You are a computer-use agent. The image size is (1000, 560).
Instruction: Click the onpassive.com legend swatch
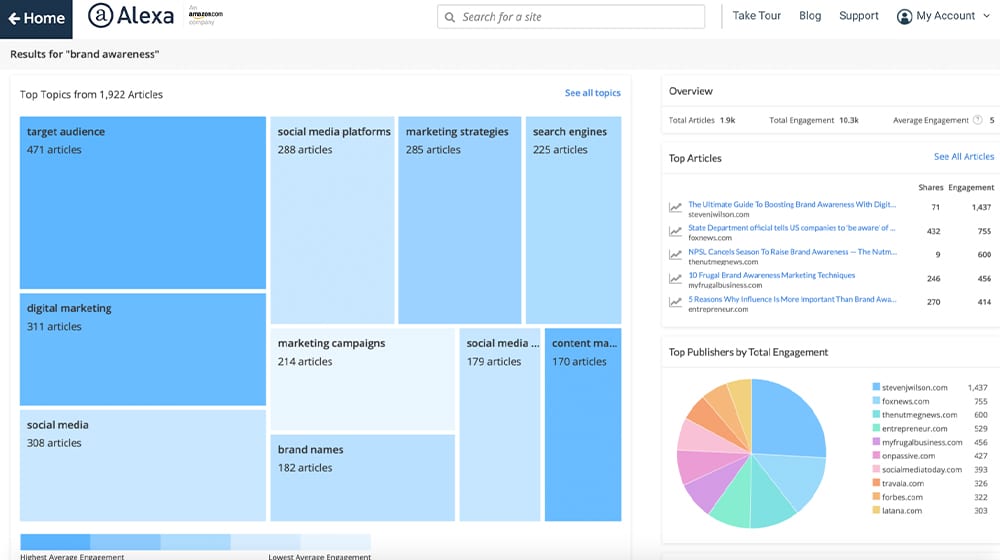(x=876, y=455)
